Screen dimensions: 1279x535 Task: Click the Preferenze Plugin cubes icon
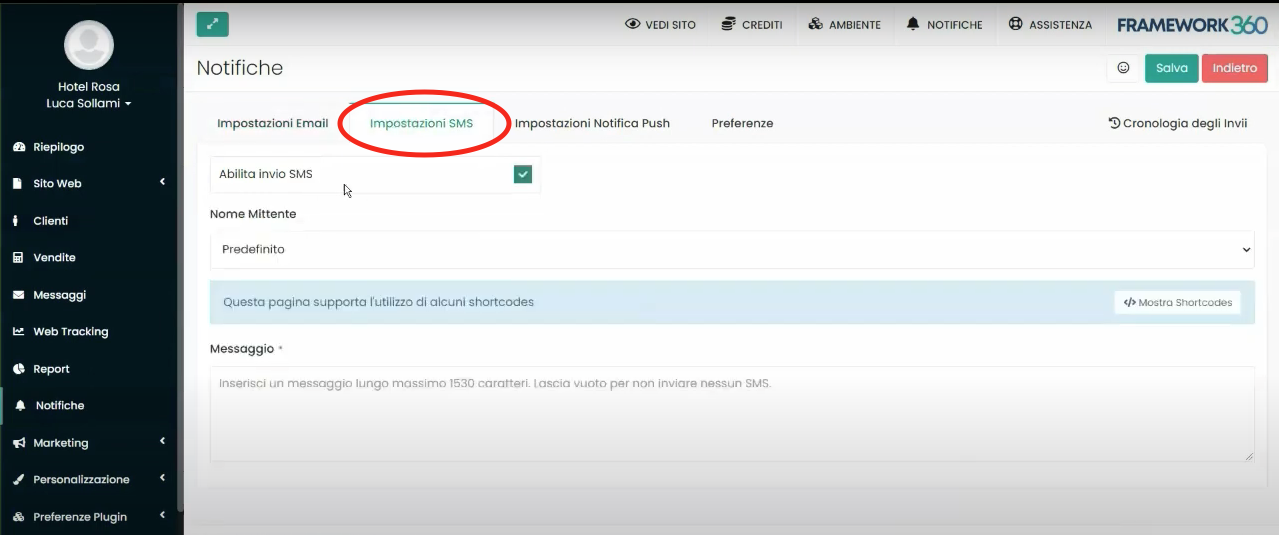point(18,517)
